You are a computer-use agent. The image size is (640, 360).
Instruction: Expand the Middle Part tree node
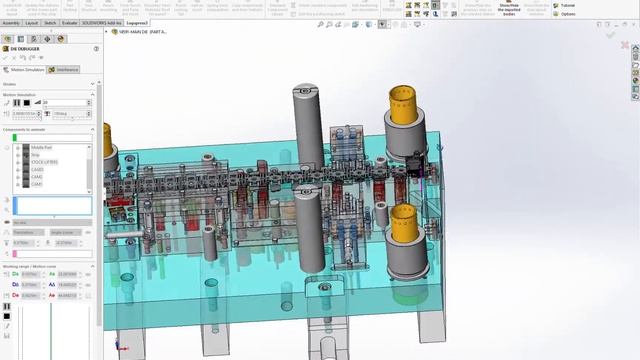[x=18, y=148]
